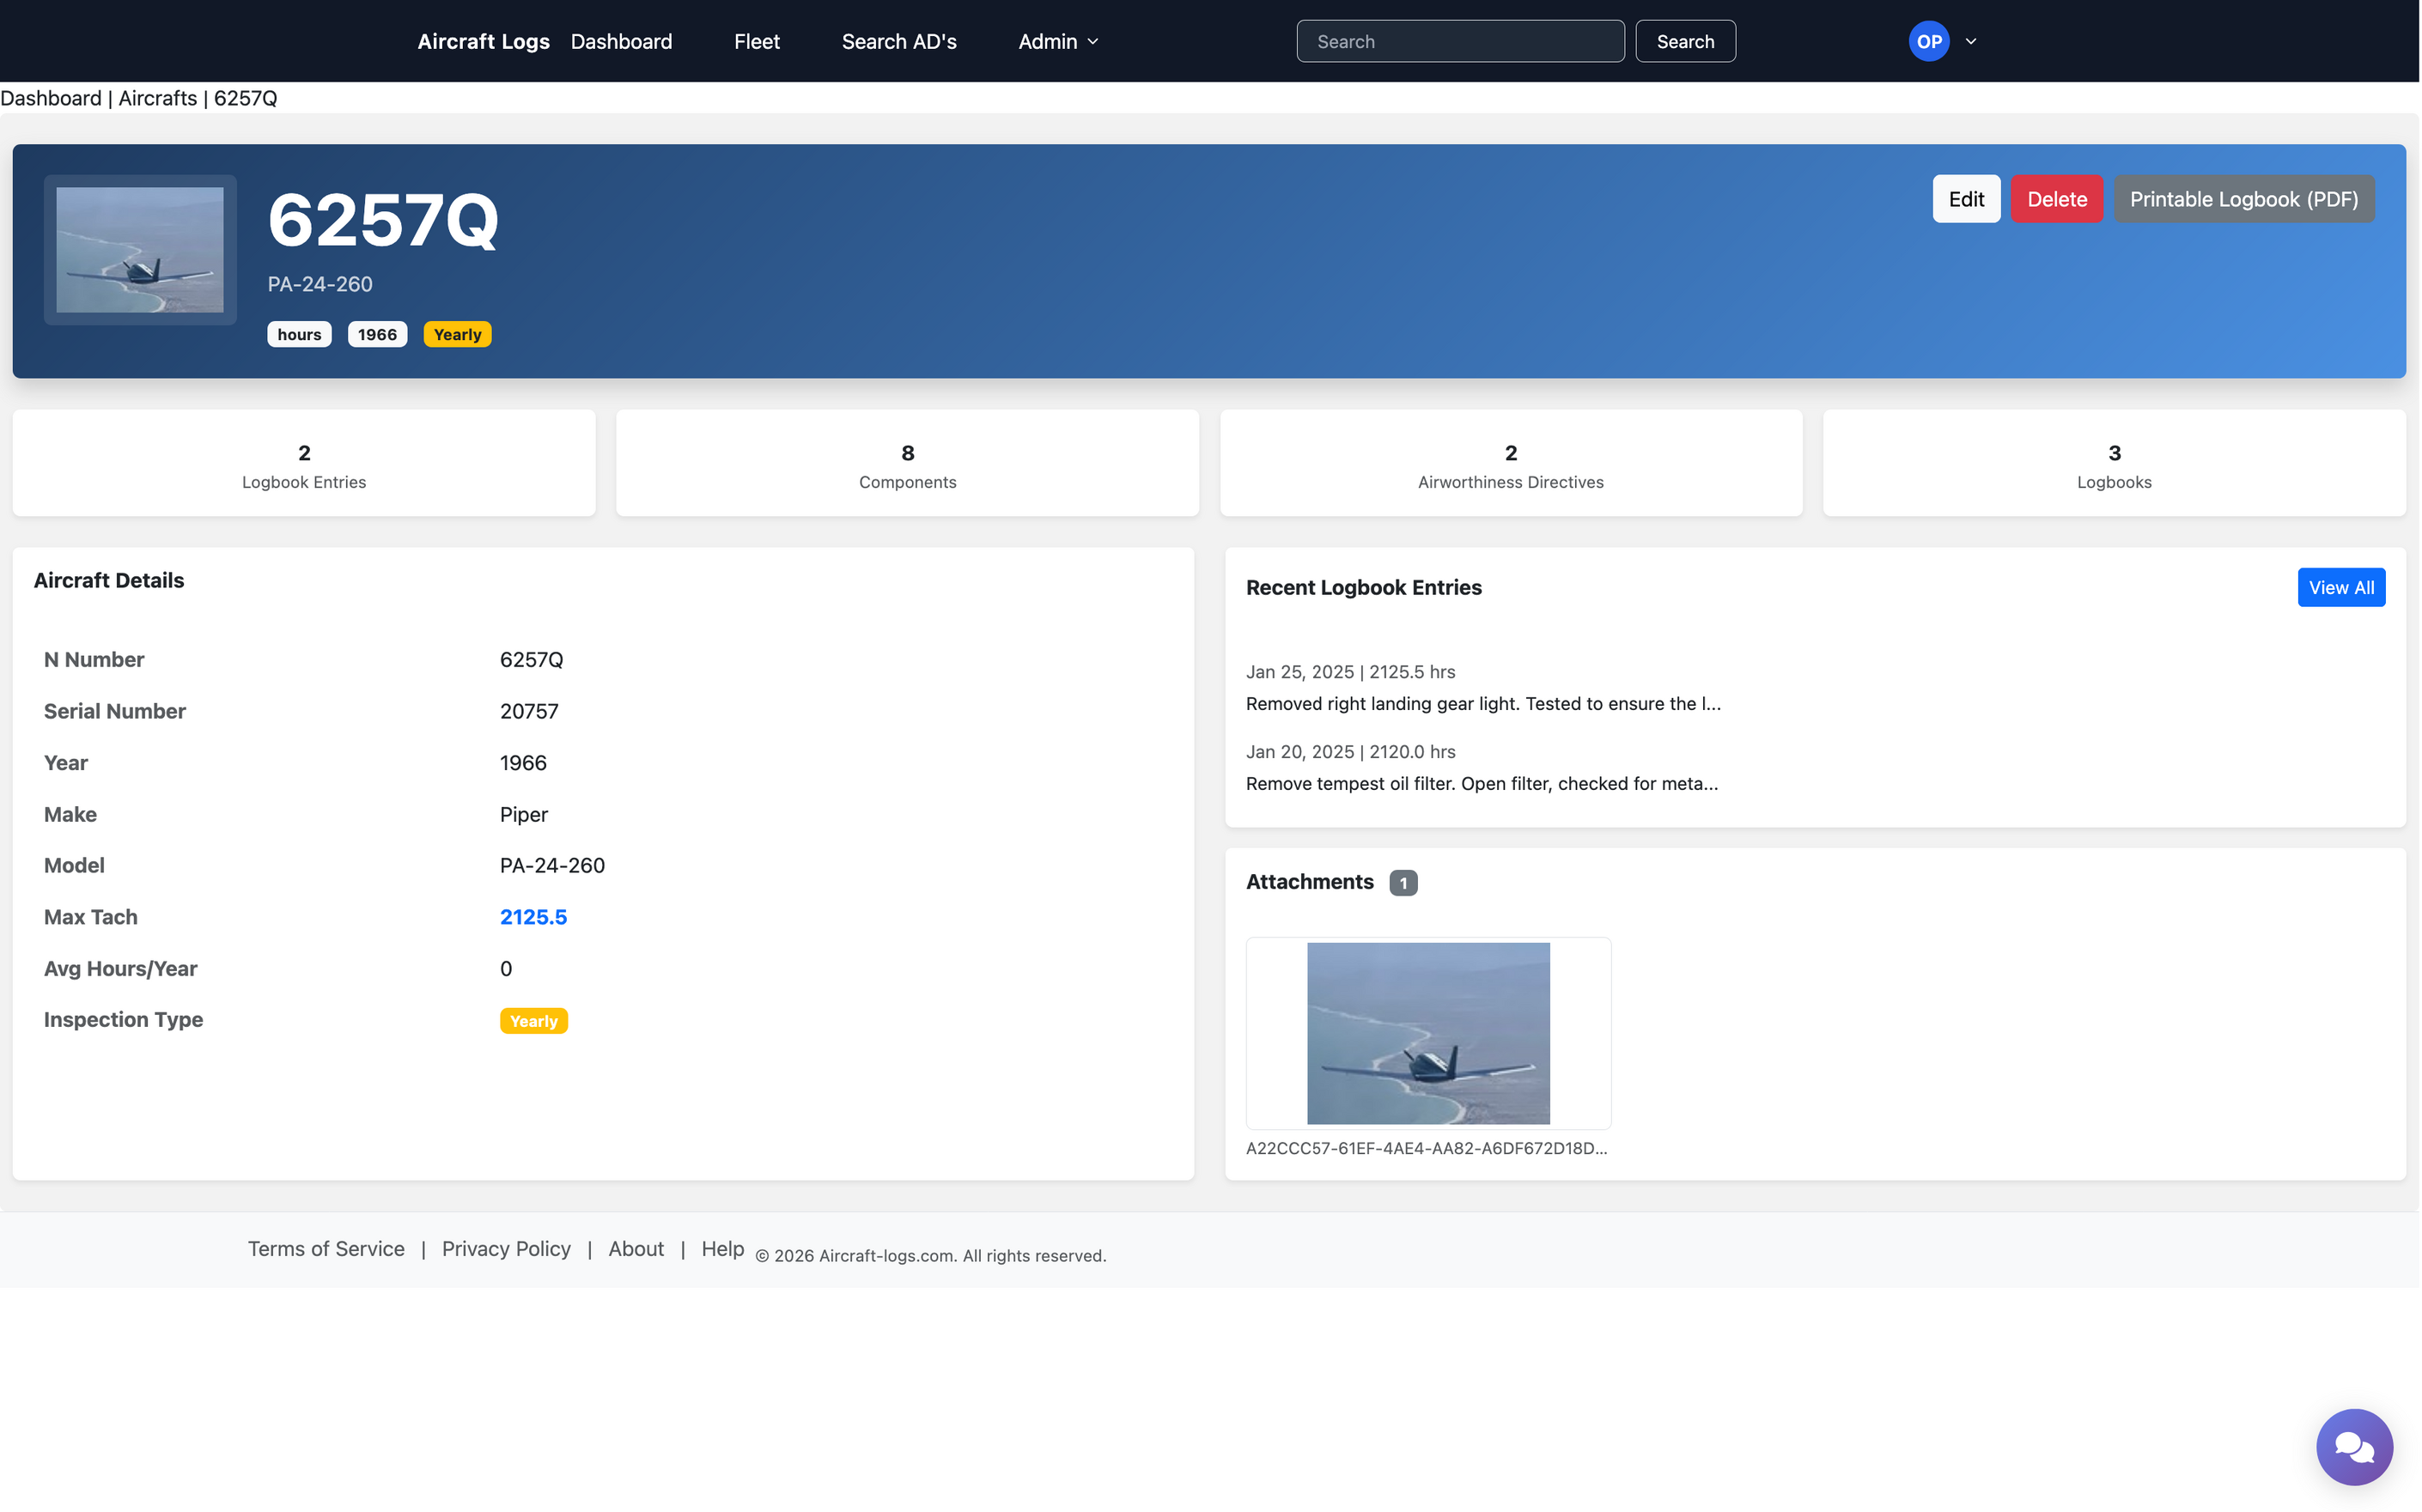Click the Edit aircraft button
This screenshot has height=1512, width=2422.
click(x=1965, y=199)
